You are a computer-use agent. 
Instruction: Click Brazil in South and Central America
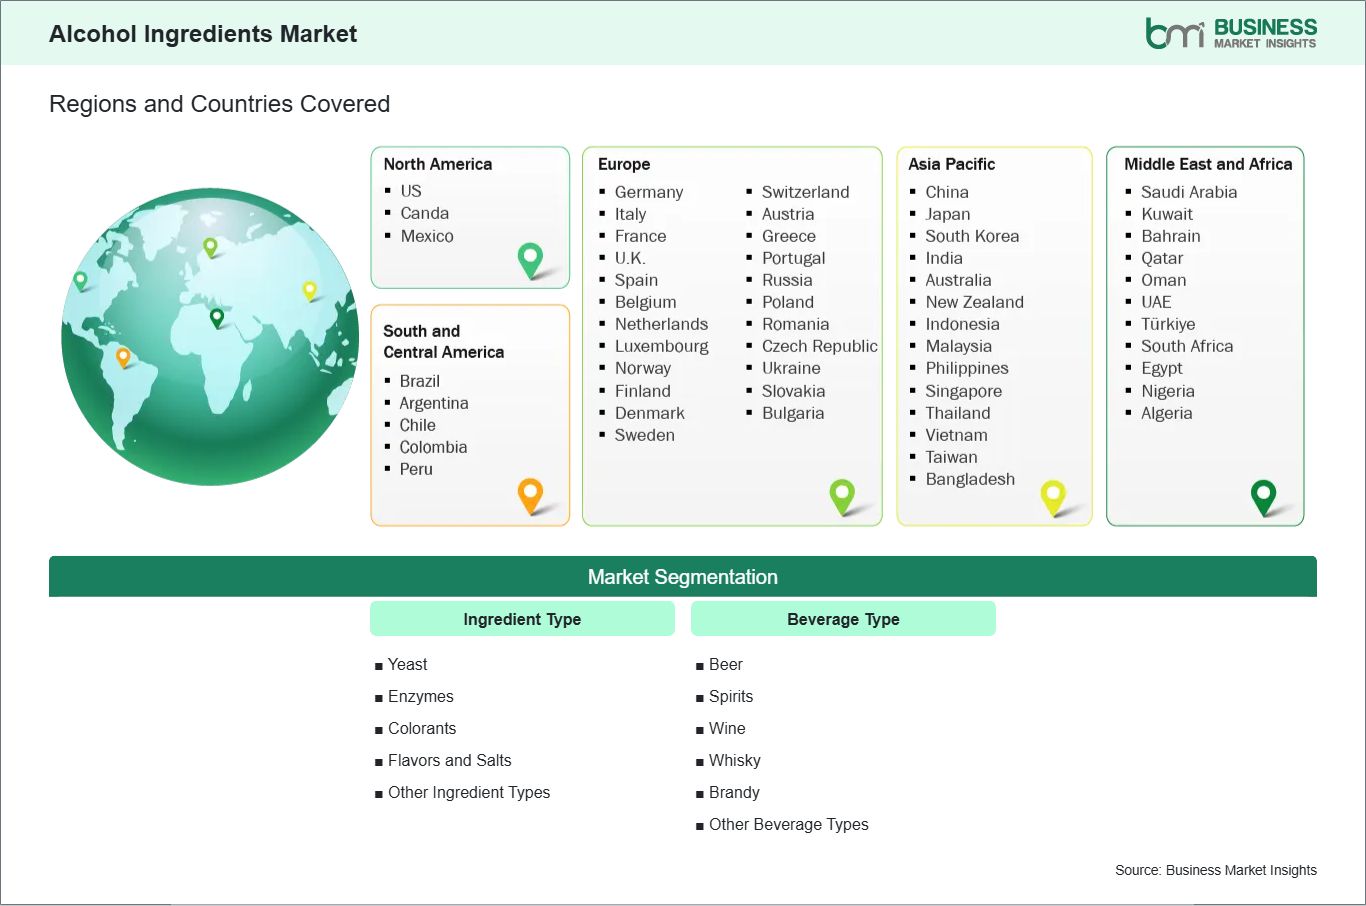pos(419,381)
